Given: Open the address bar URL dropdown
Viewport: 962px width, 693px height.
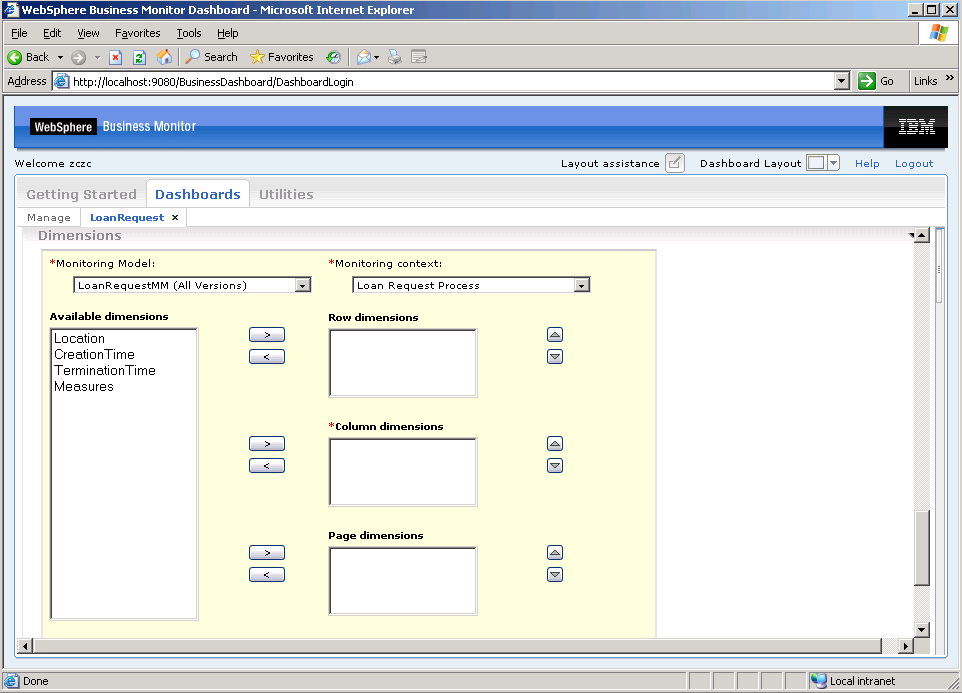Looking at the screenshot, I should click(x=842, y=81).
